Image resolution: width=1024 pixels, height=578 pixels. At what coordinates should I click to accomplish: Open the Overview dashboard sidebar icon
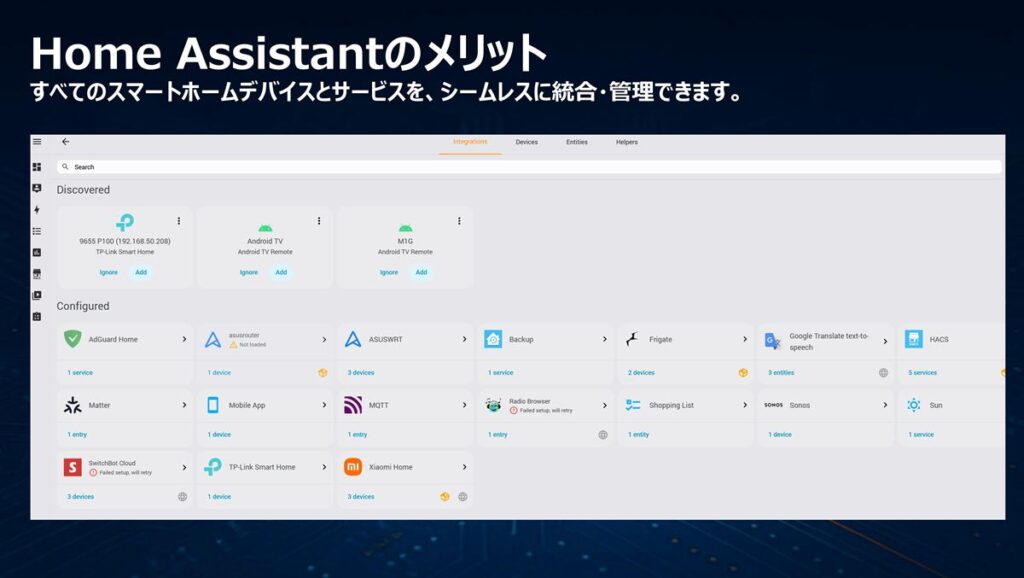pyautogui.click(x=37, y=167)
